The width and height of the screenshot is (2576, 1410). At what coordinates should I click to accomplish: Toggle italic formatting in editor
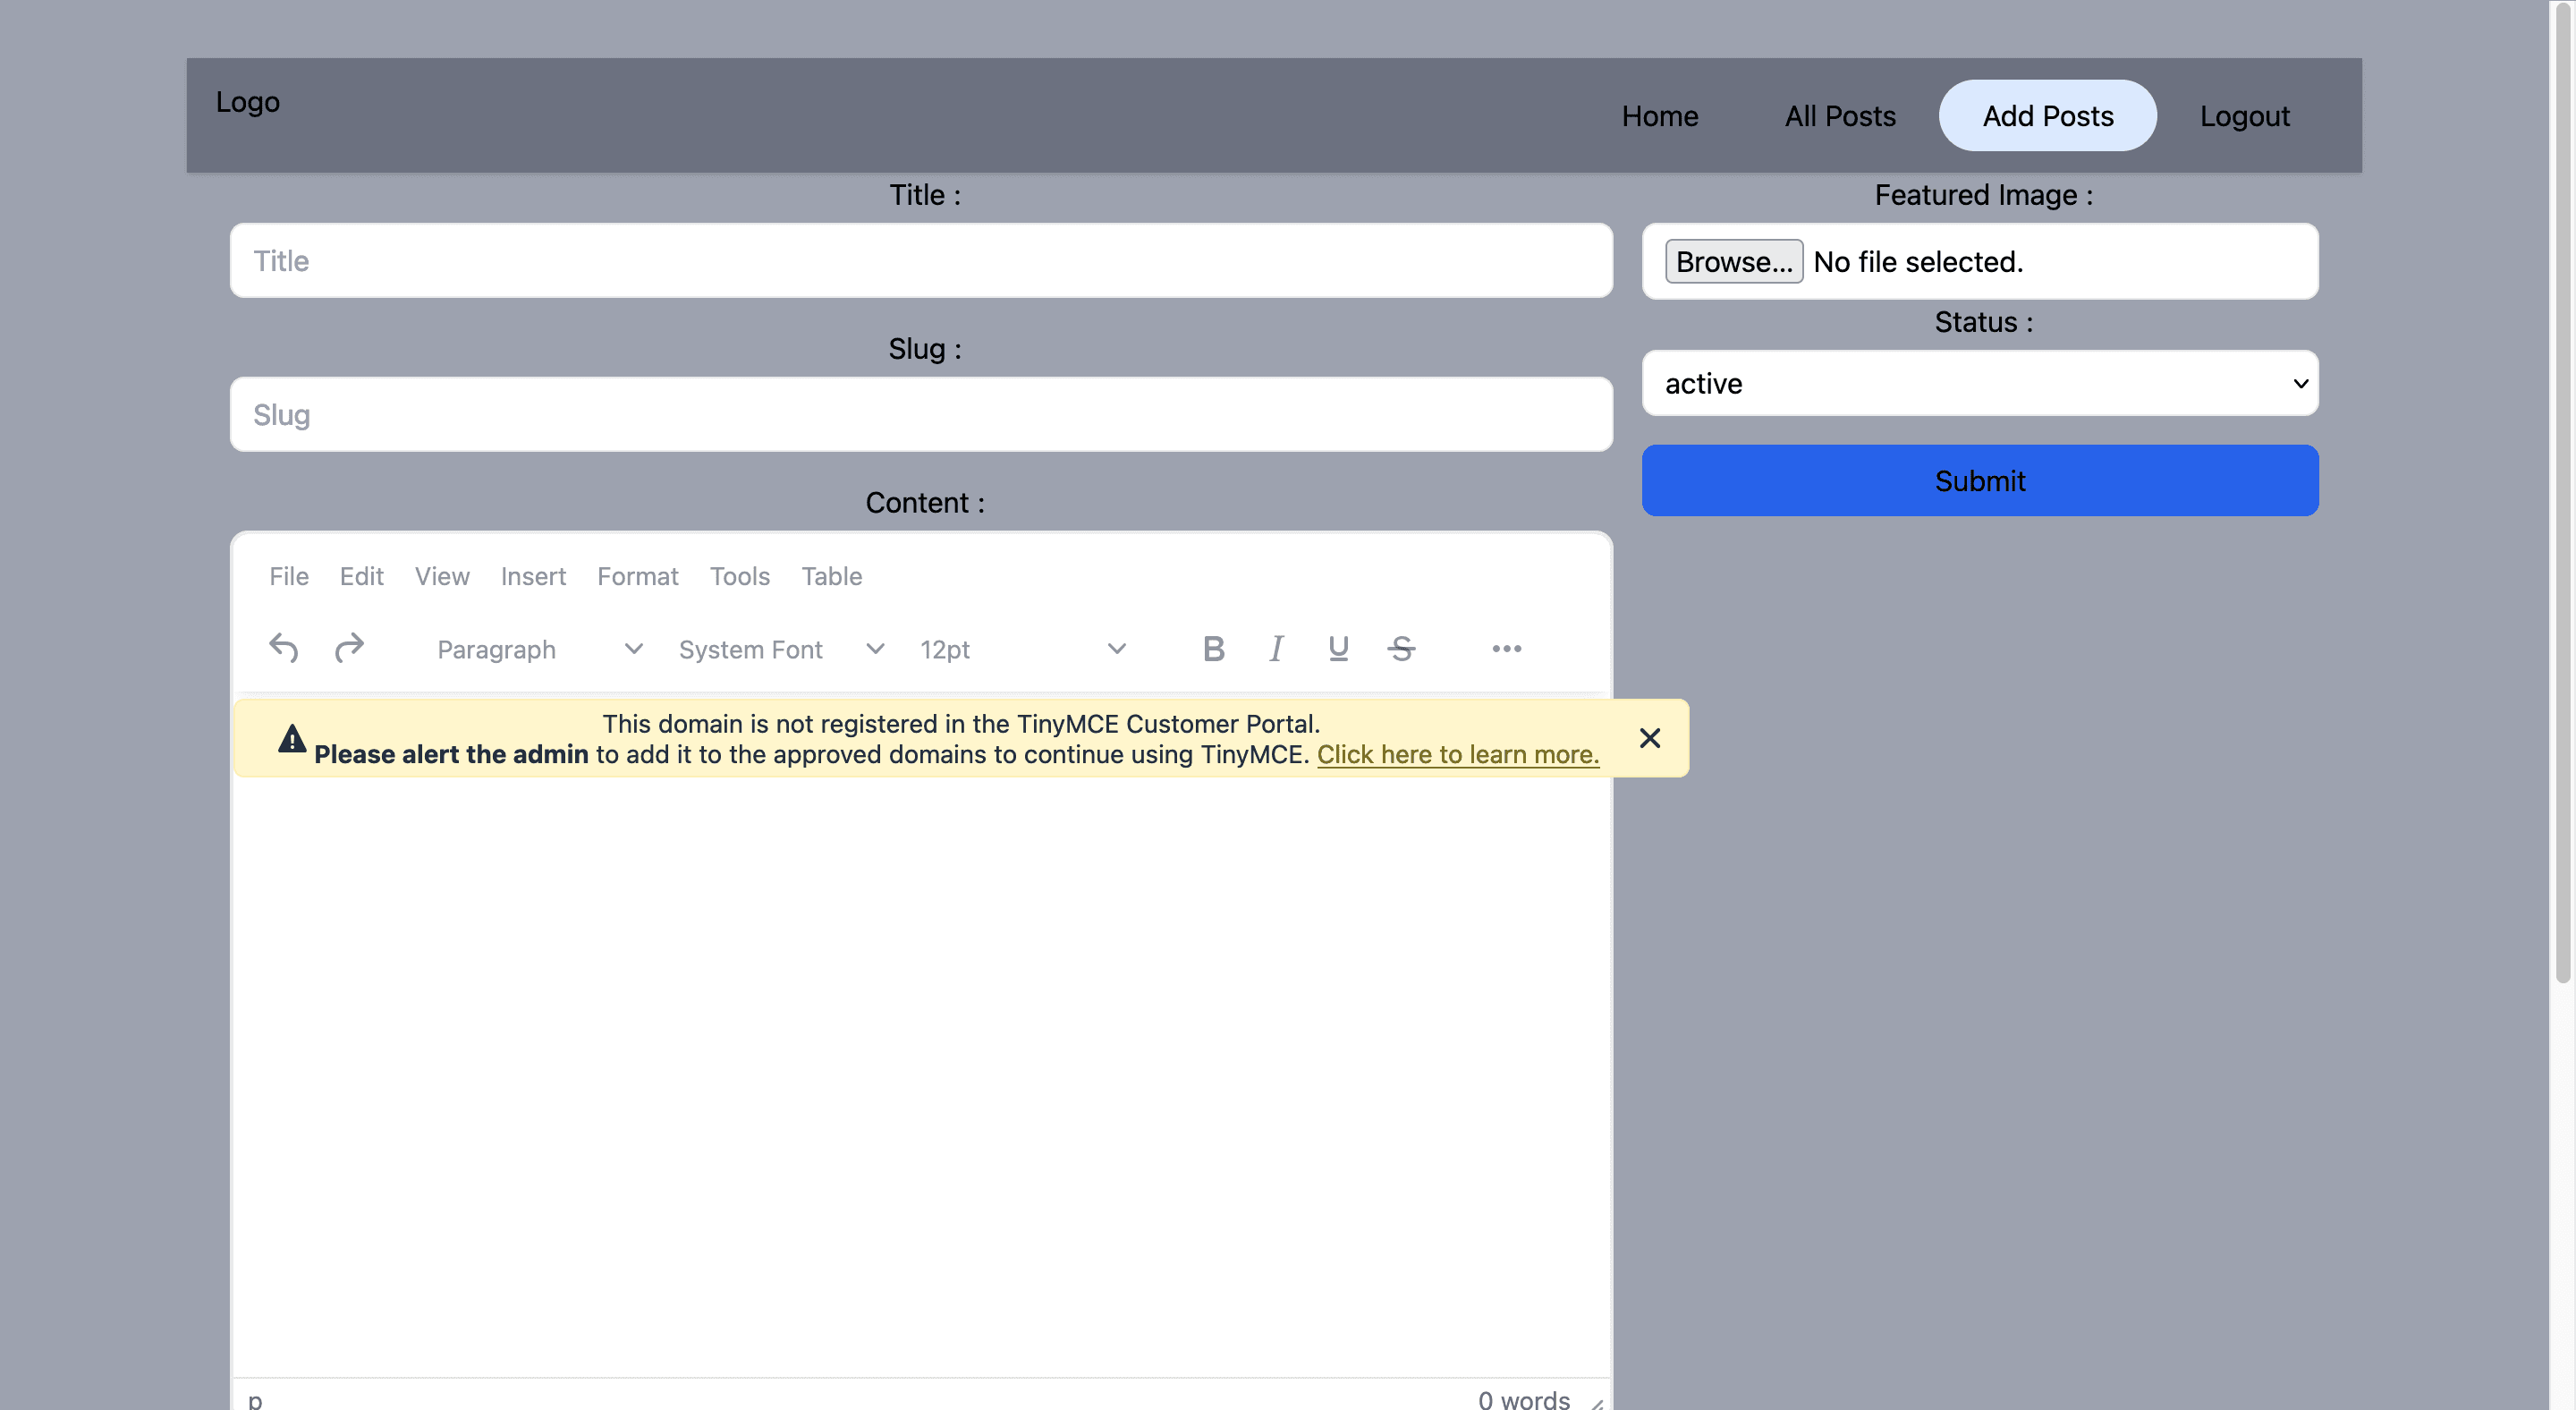pyautogui.click(x=1276, y=649)
